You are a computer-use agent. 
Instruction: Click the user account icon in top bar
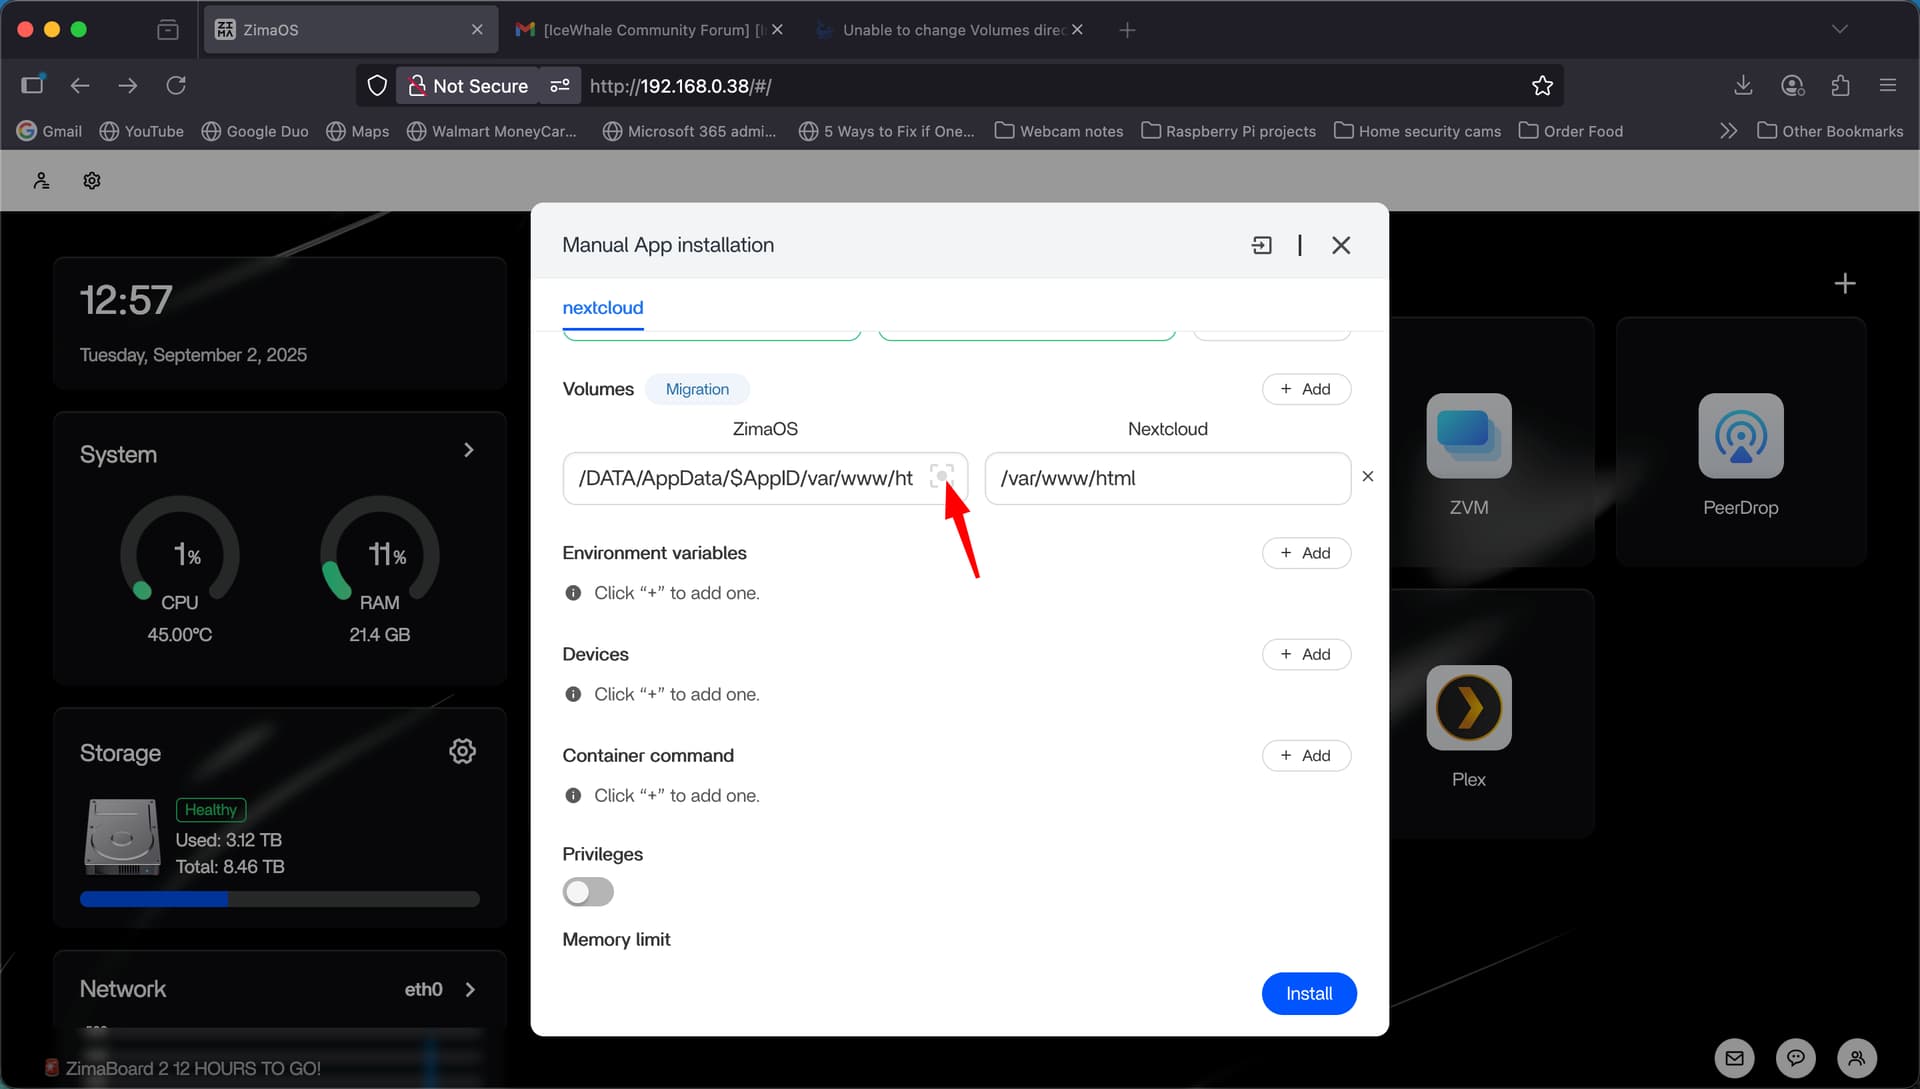point(41,181)
